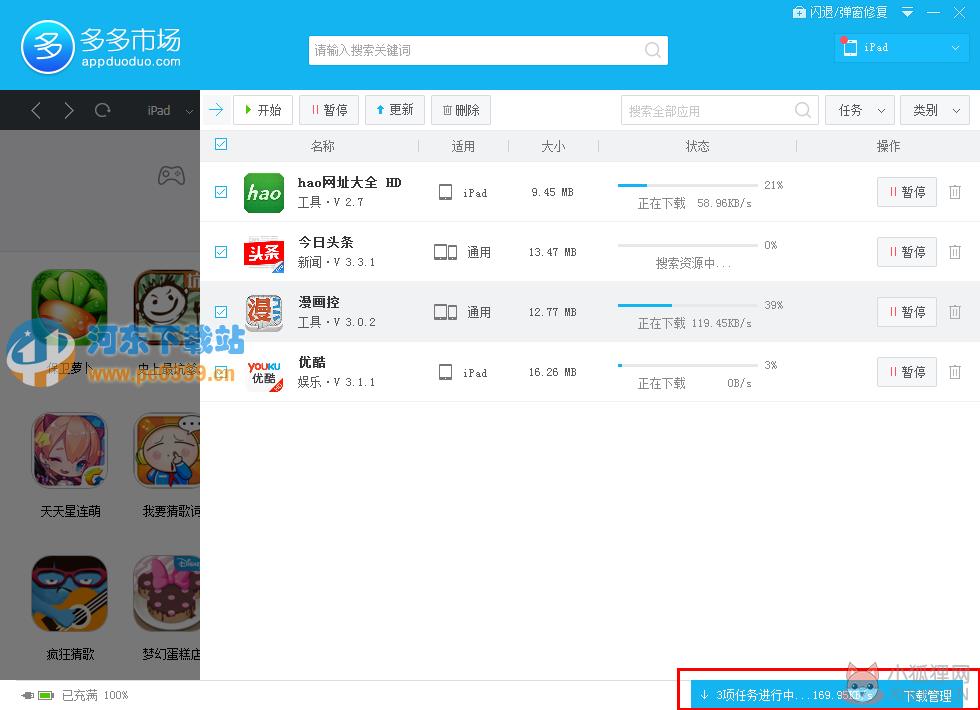The width and height of the screenshot is (980, 710).
Task: Open the game controller category icon
Action: tap(171, 176)
